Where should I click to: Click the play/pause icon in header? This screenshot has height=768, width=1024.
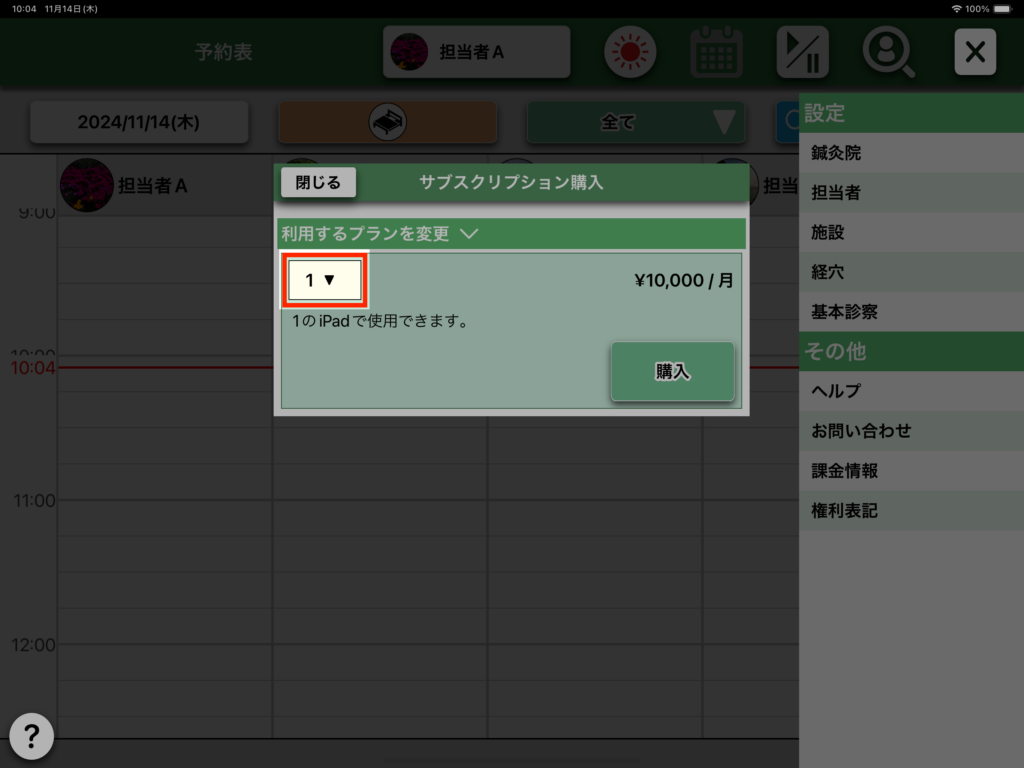802,52
